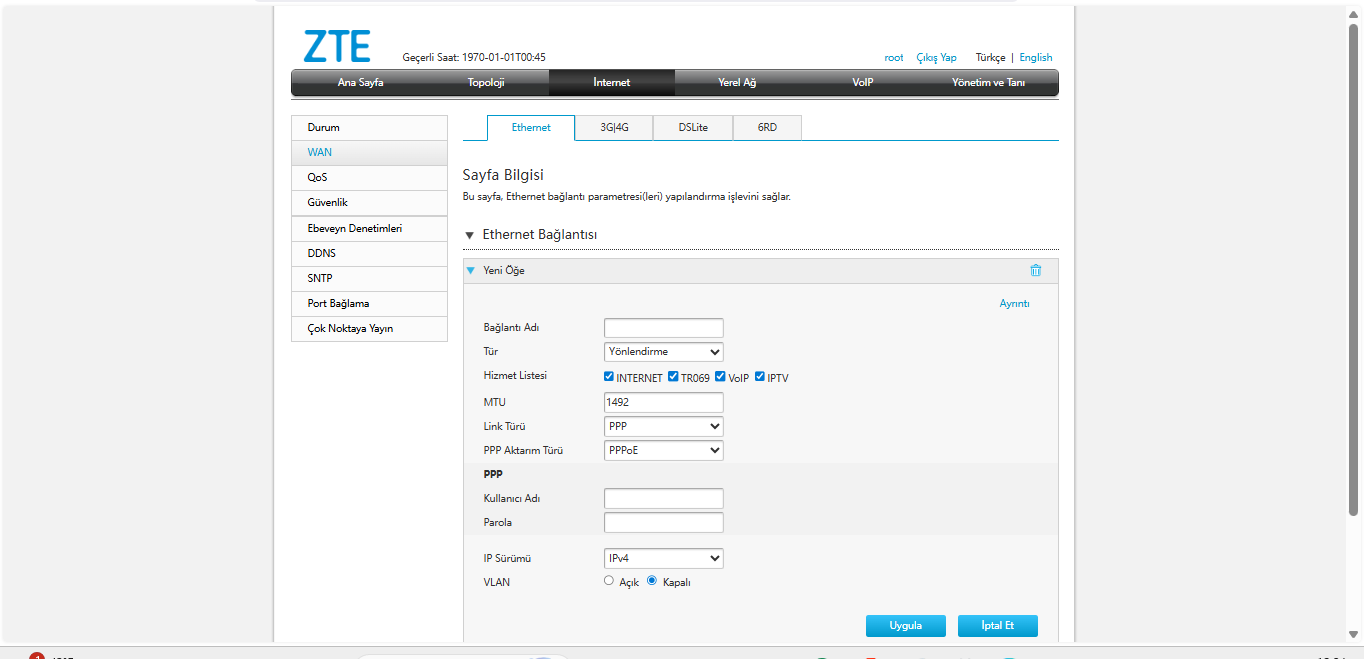
Task: Select the Türkçe language option
Action: click(991, 58)
